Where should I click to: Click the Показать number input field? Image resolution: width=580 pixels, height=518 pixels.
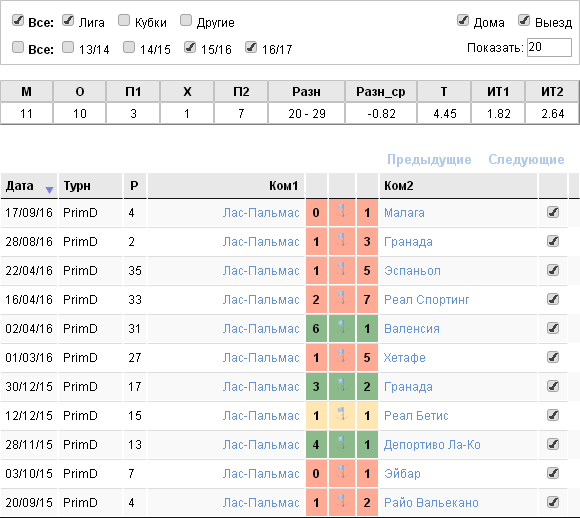point(549,47)
